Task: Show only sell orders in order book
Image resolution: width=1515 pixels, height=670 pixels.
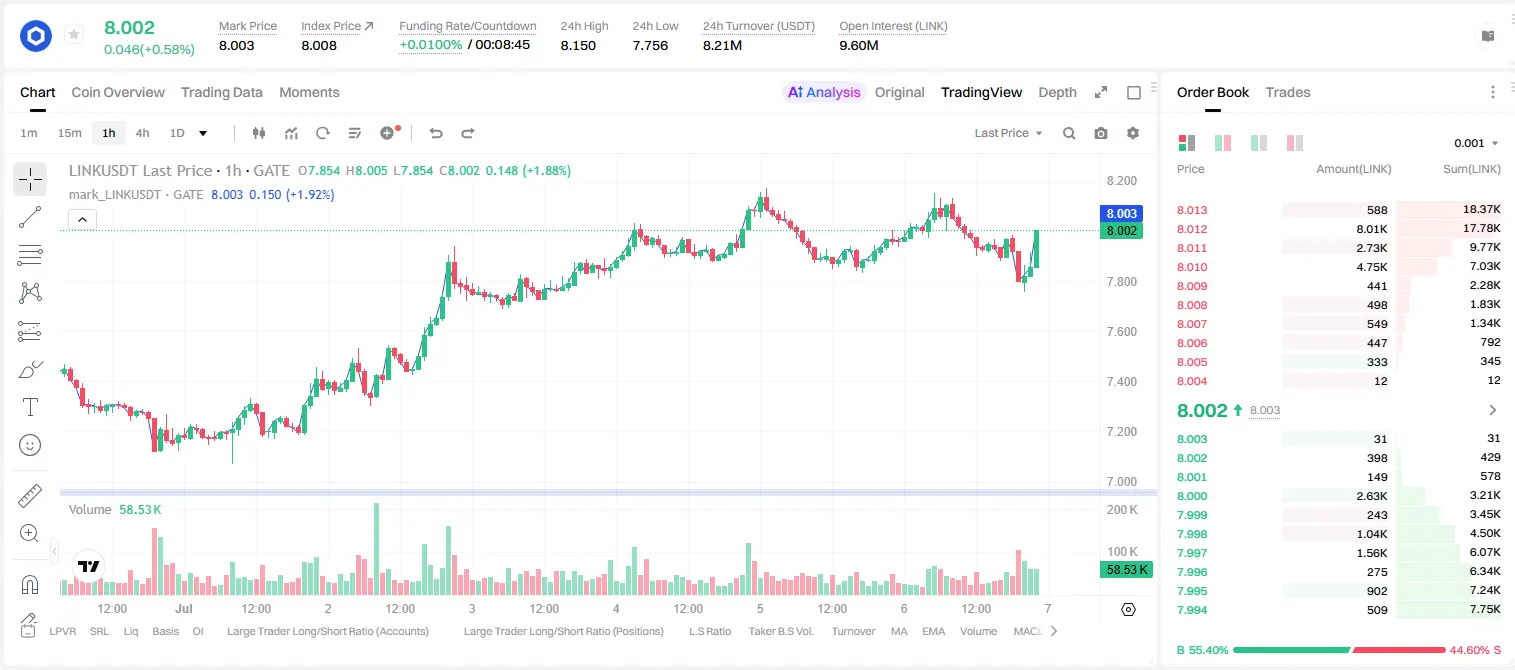Action: pos(1295,143)
